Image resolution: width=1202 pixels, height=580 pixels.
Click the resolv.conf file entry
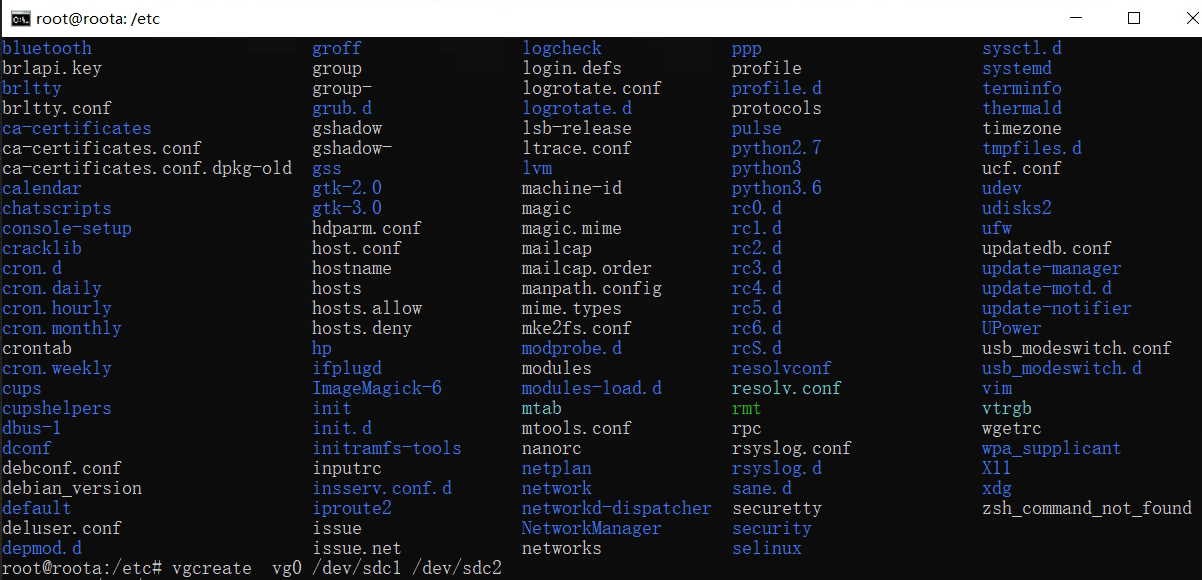786,388
